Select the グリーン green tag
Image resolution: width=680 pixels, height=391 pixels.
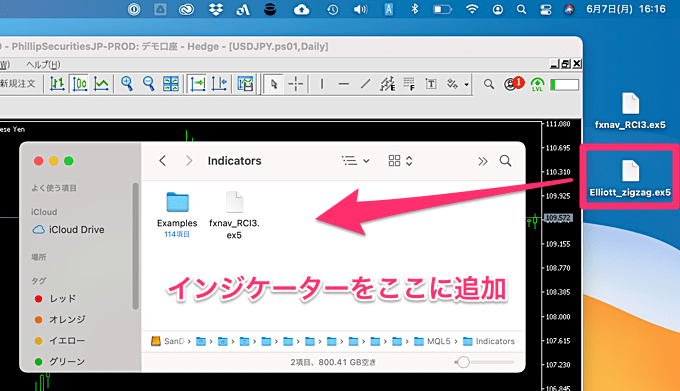coord(60,362)
